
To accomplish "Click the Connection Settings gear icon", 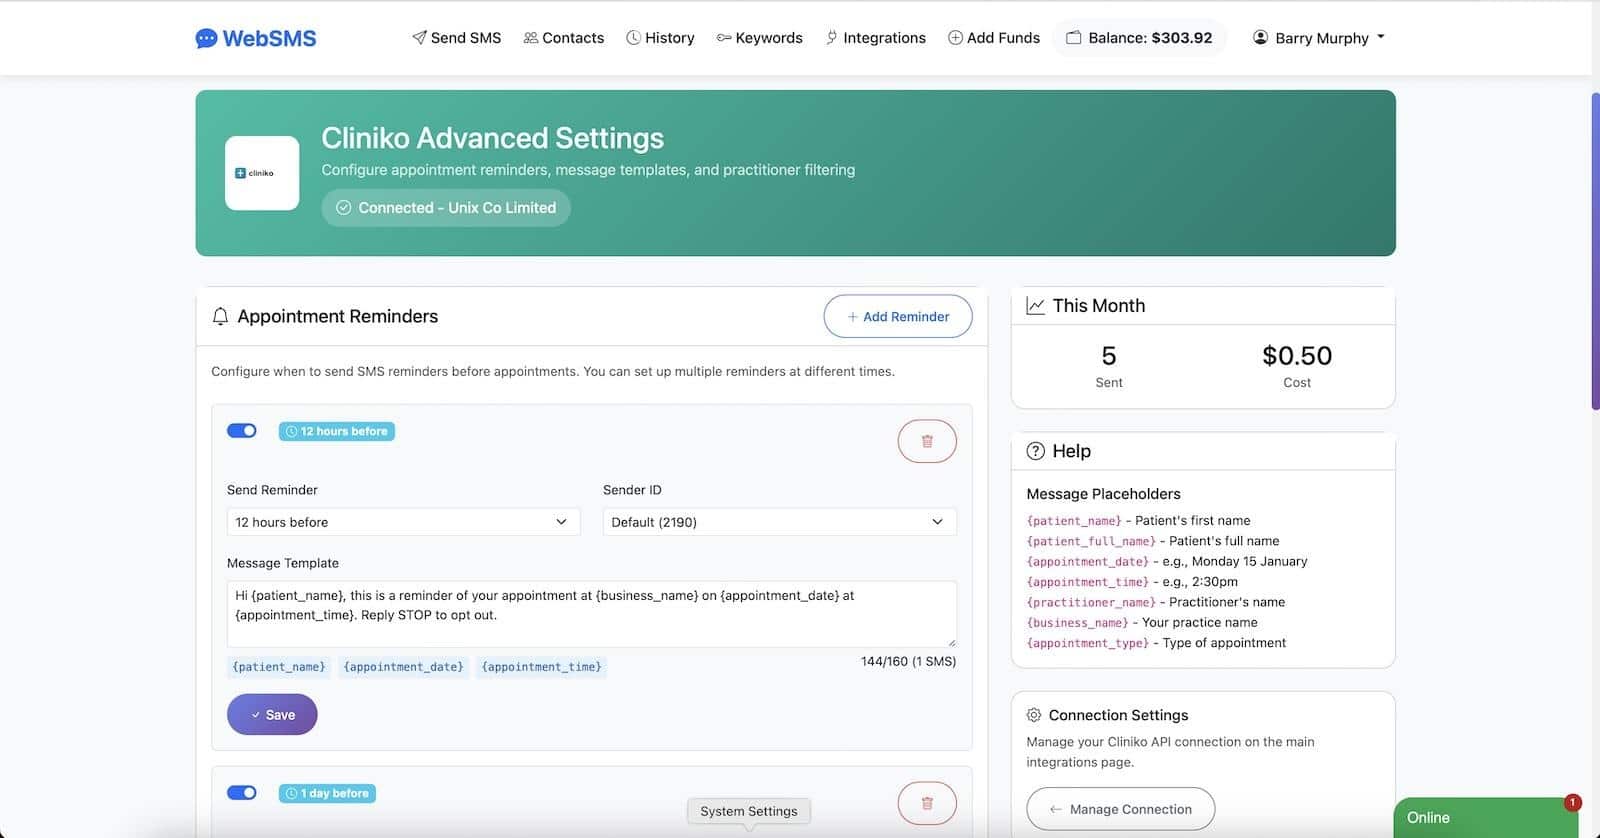I will click(x=1034, y=715).
